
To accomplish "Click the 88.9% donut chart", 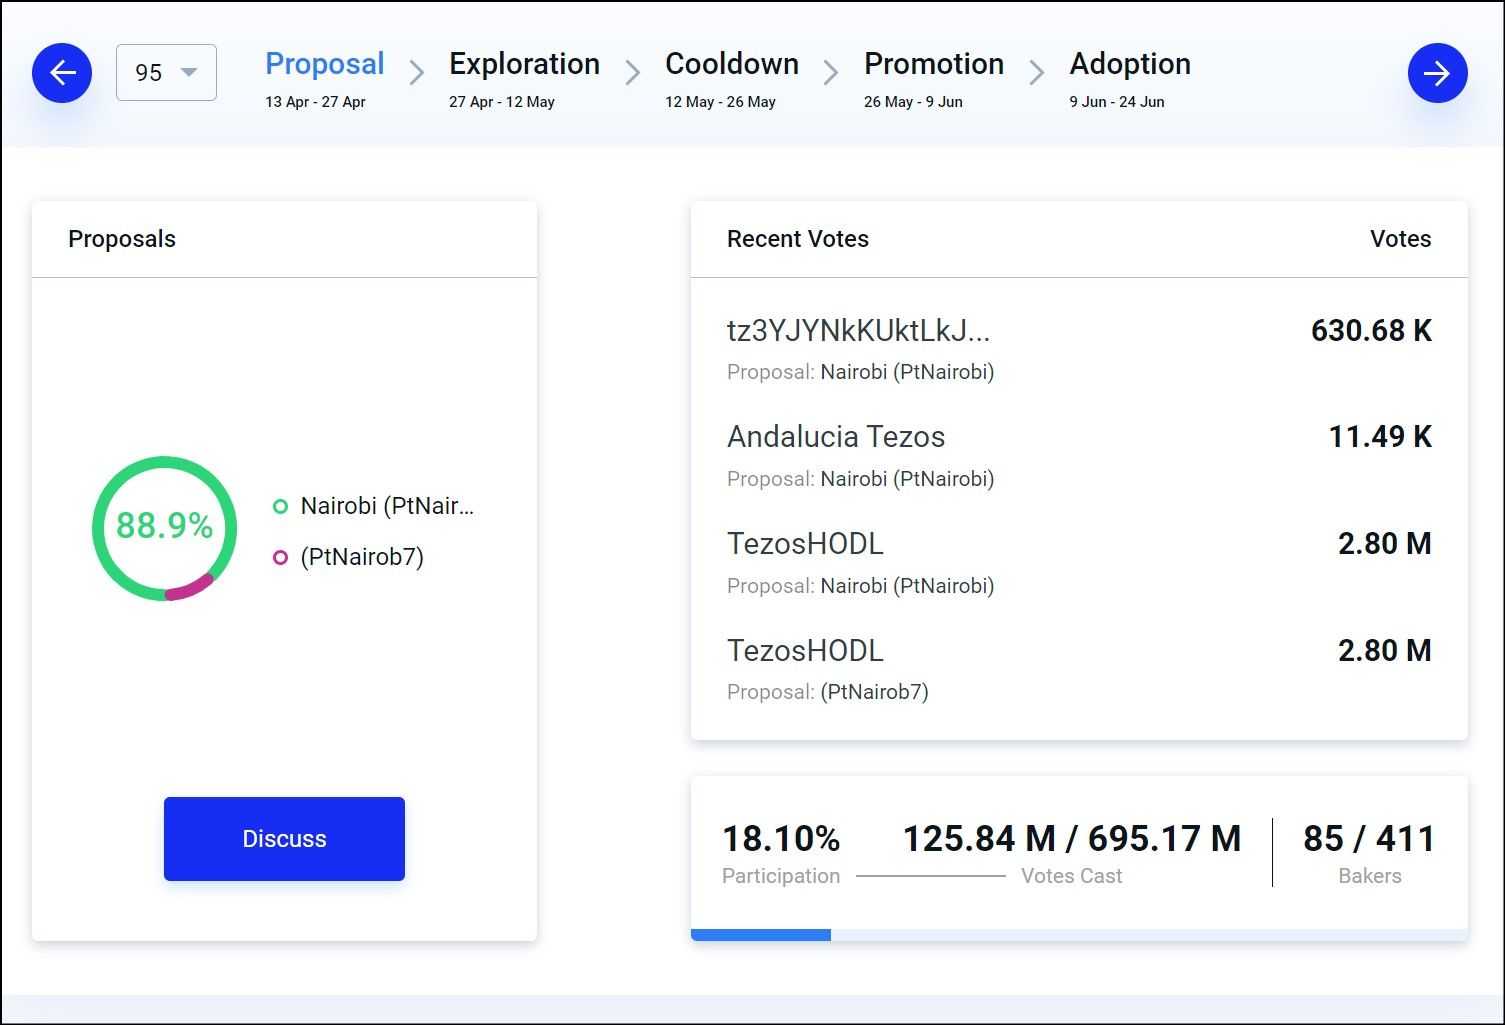I will pos(164,528).
